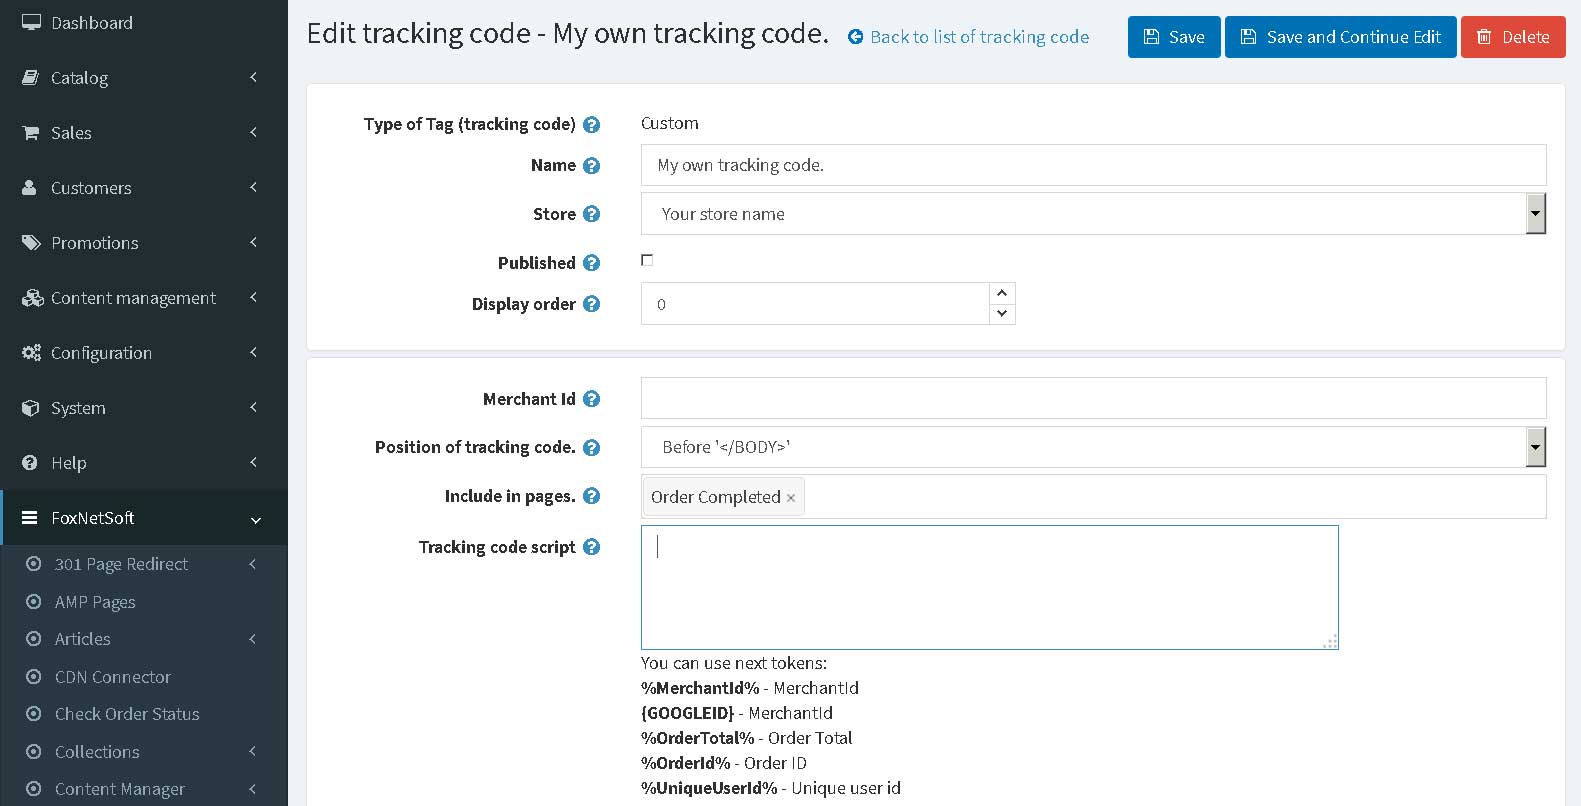Click the Configuration gears icon
1581x806 pixels.
[x=31, y=352]
